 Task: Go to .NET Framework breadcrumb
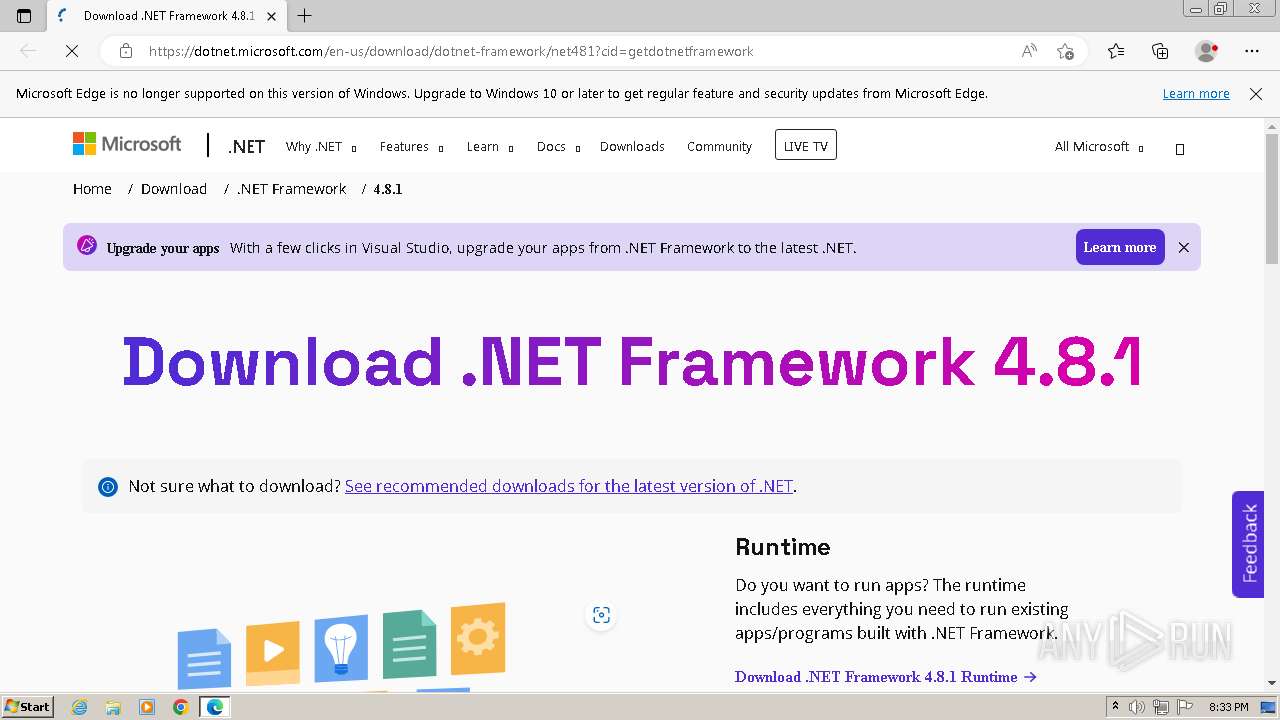(291, 189)
